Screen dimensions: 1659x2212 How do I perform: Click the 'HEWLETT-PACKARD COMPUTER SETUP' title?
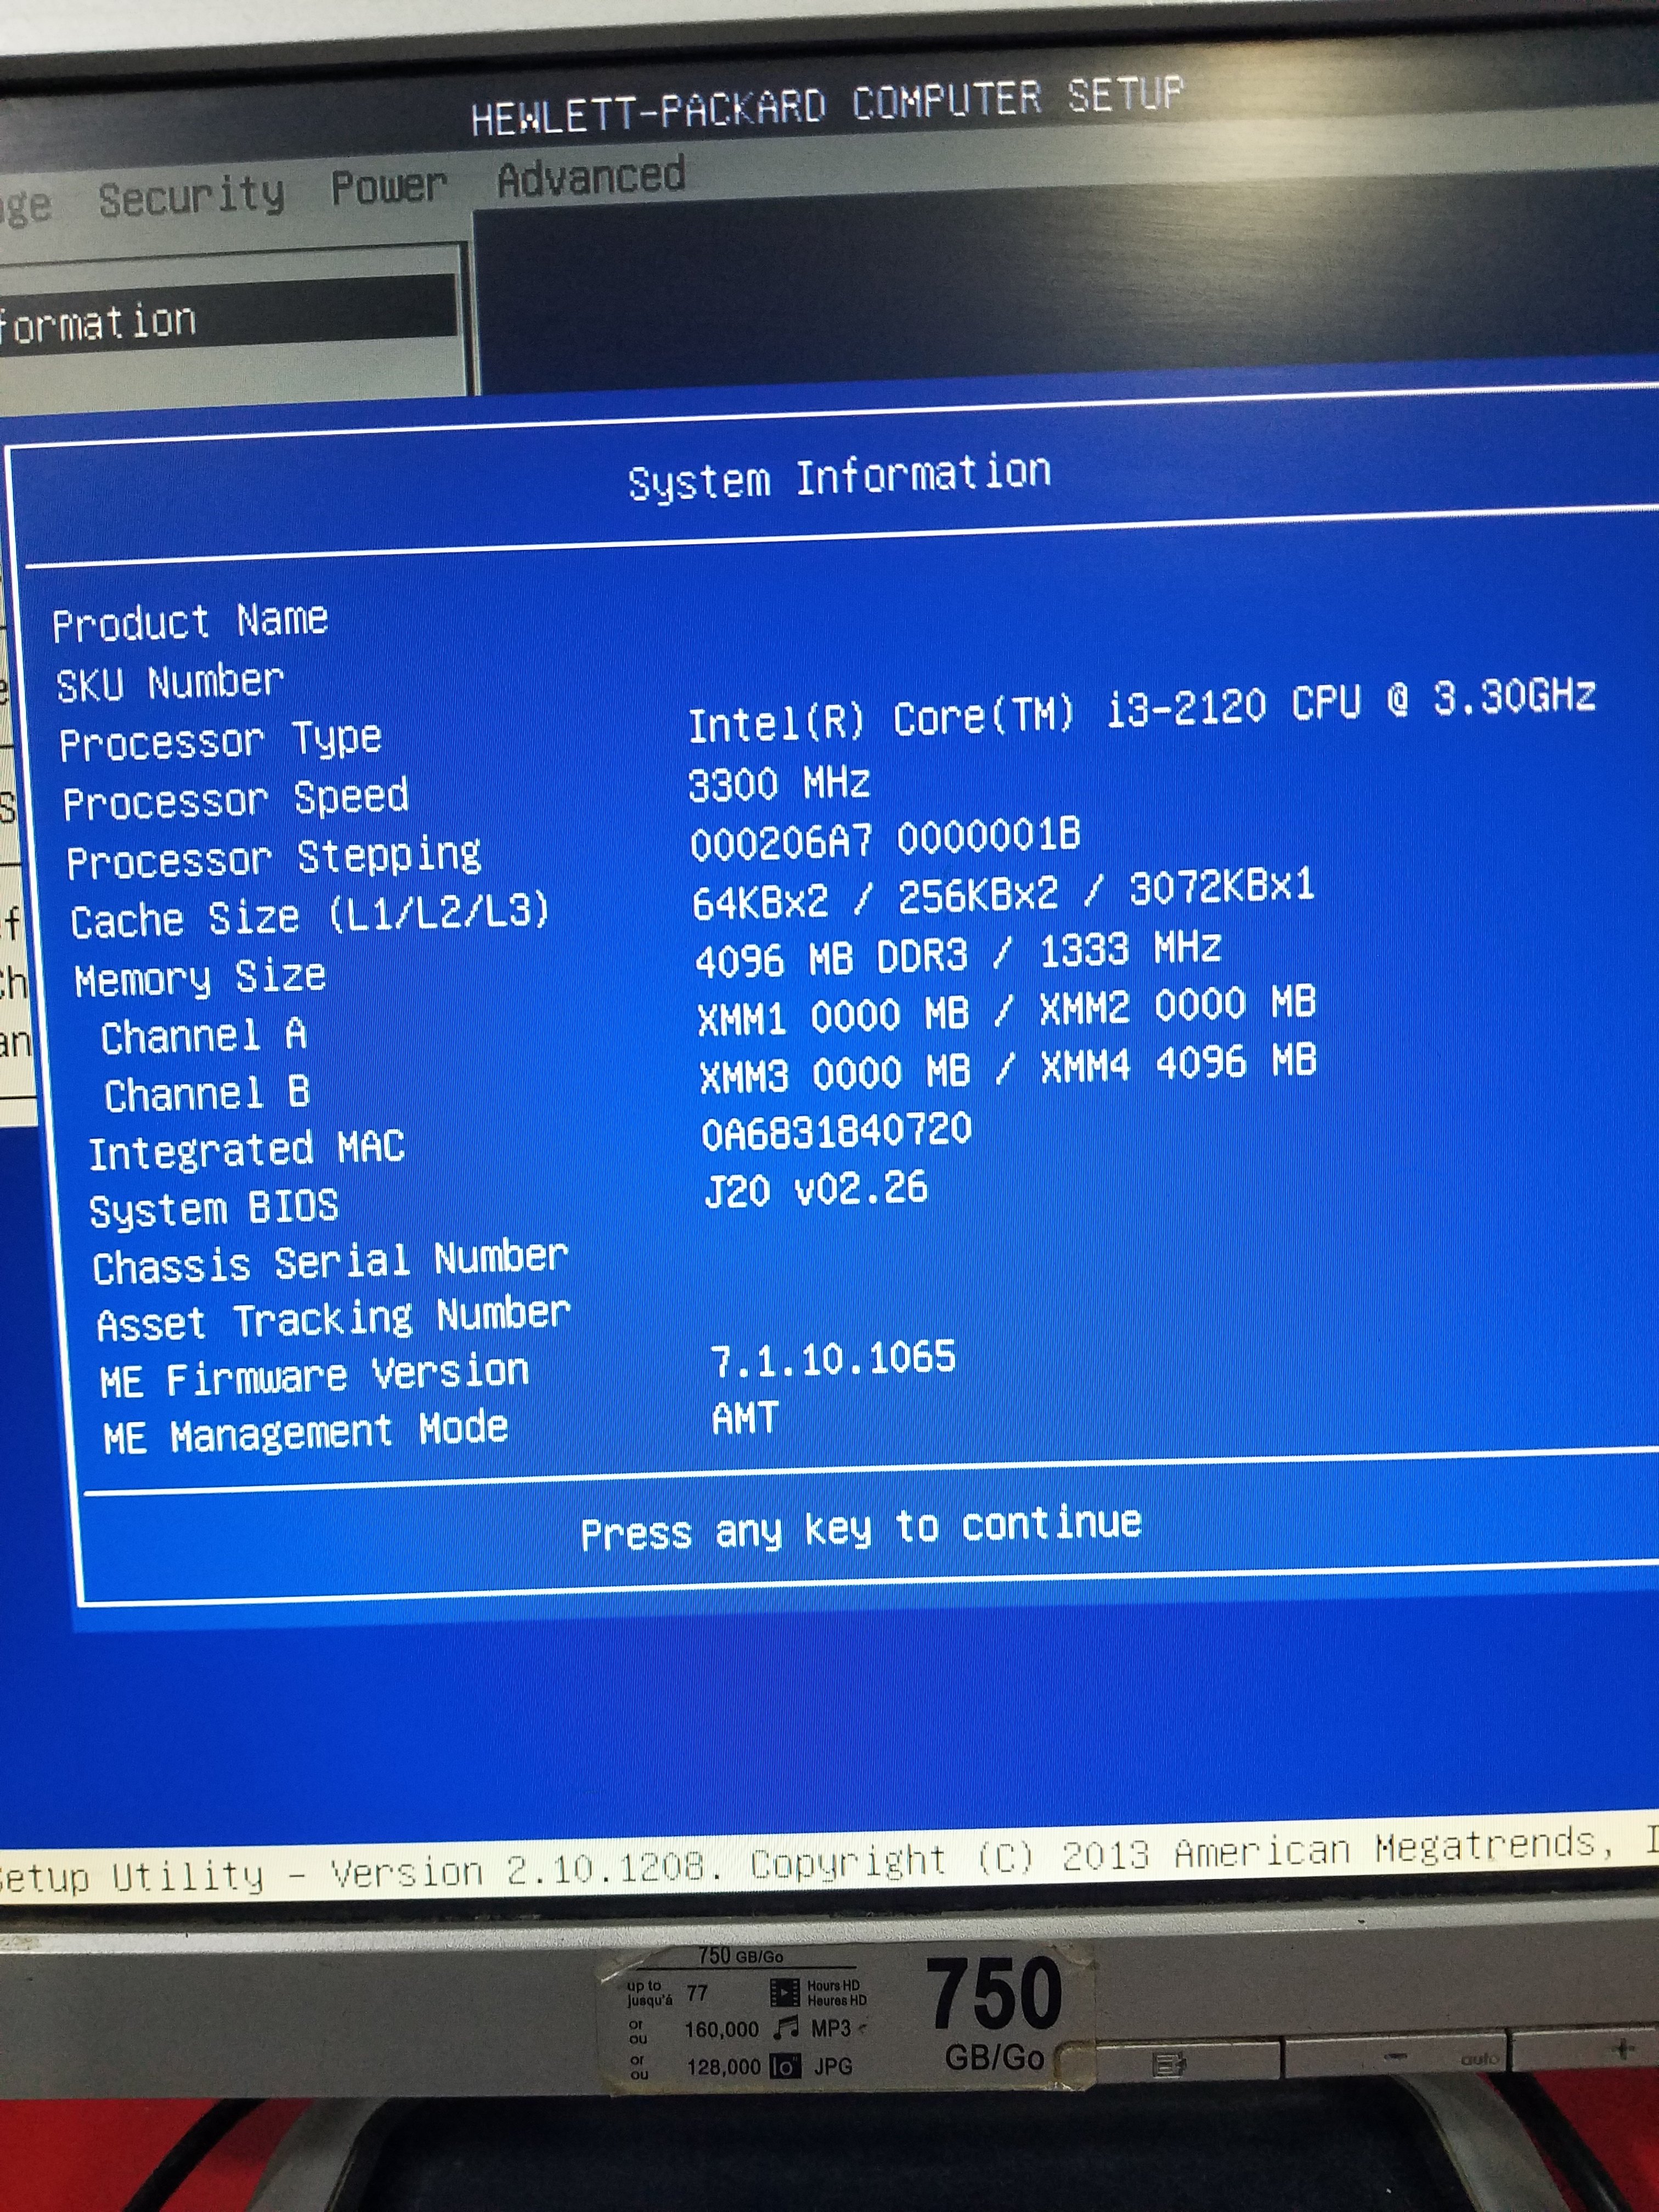(x=828, y=105)
